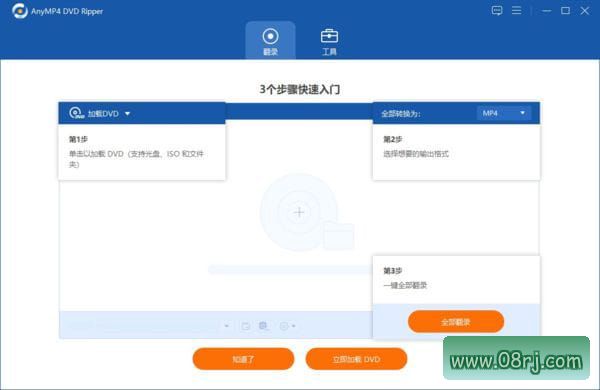Click the 加载DVD disc icon
600x390 pixels.
77,113
